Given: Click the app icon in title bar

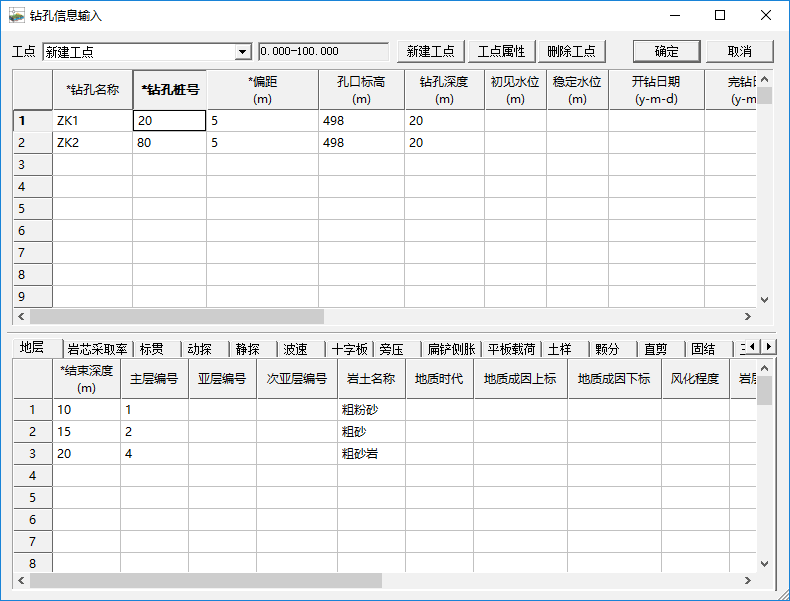Looking at the screenshot, I should pyautogui.click(x=17, y=16).
